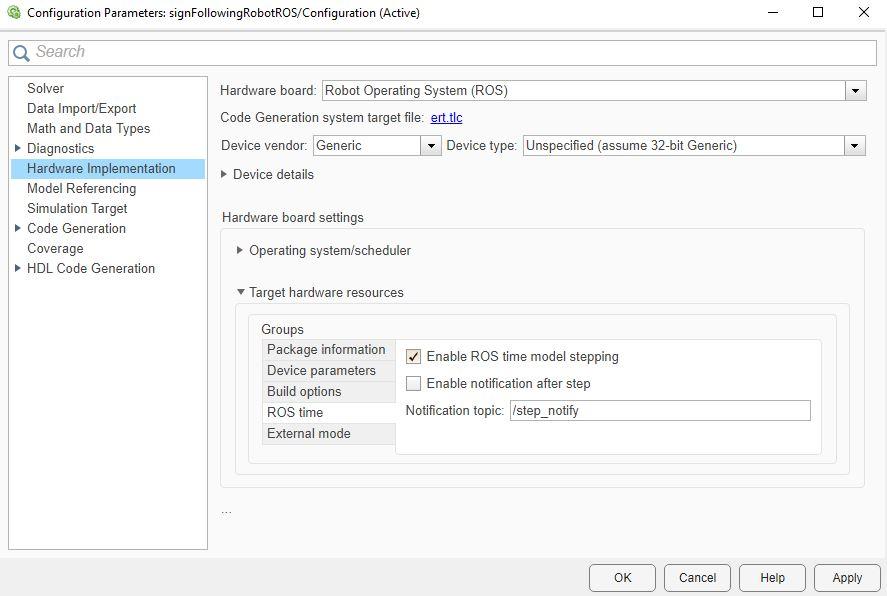Open the Hardware board dropdown
This screenshot has height=596, width=887.
tap(856, 91)
